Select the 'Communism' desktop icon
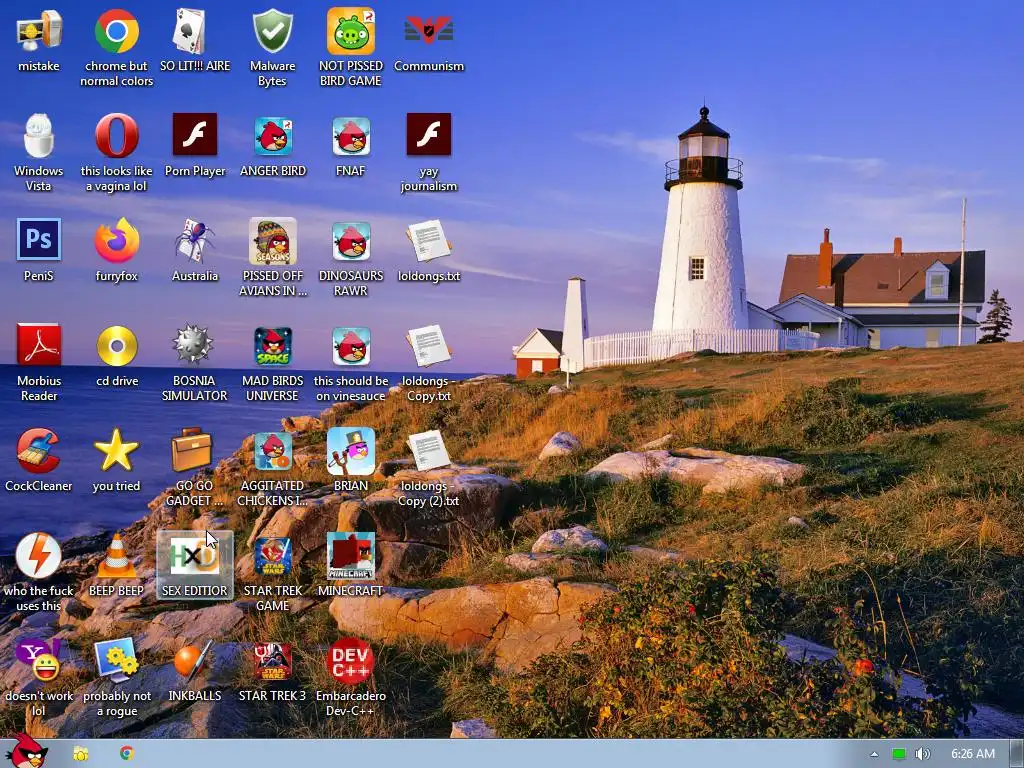The image size is (1024, 768). [x=429, y=30]
